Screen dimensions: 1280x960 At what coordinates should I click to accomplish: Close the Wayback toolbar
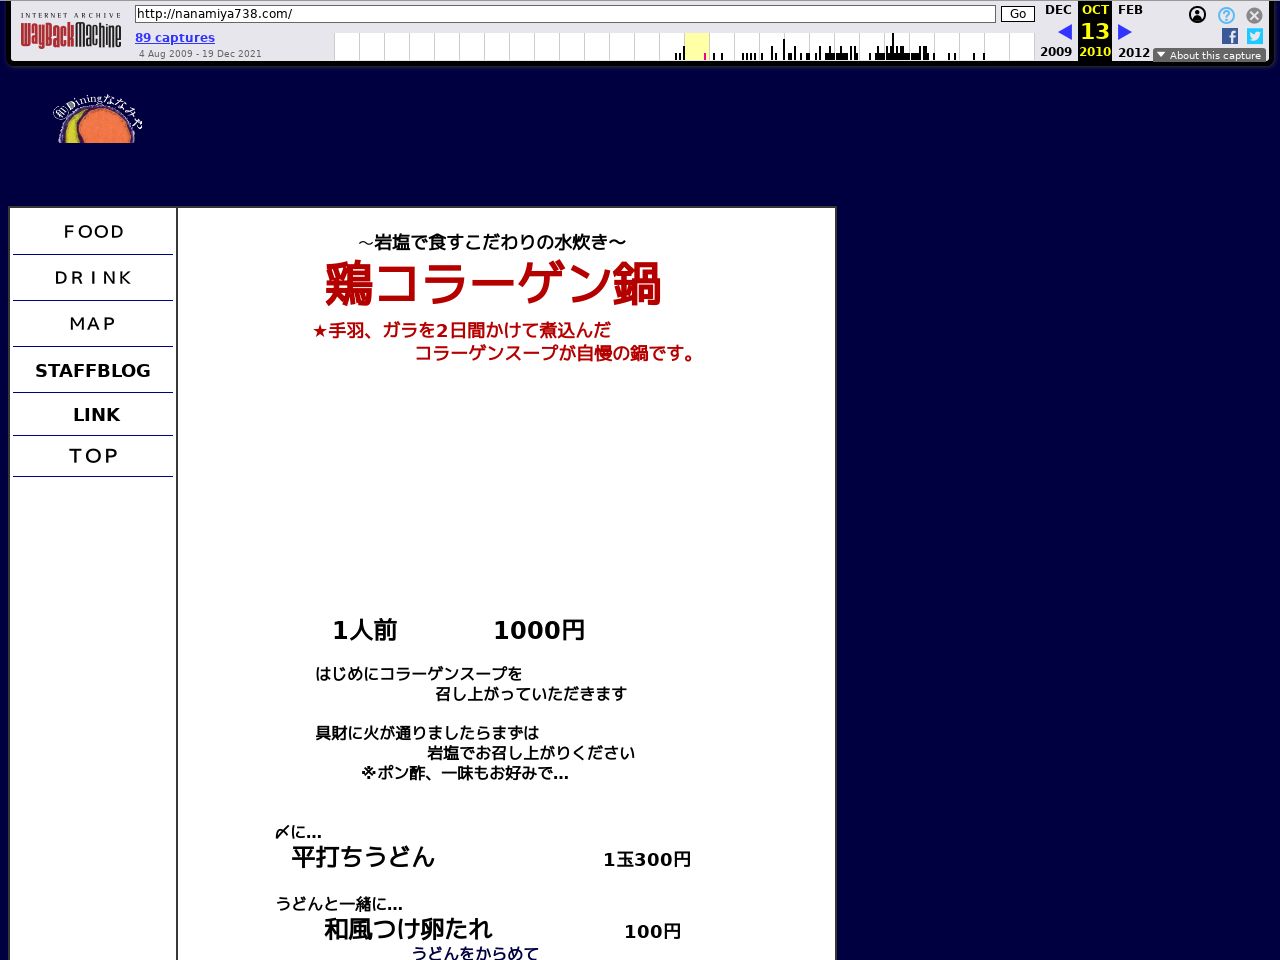click(x=1254, y=15)
